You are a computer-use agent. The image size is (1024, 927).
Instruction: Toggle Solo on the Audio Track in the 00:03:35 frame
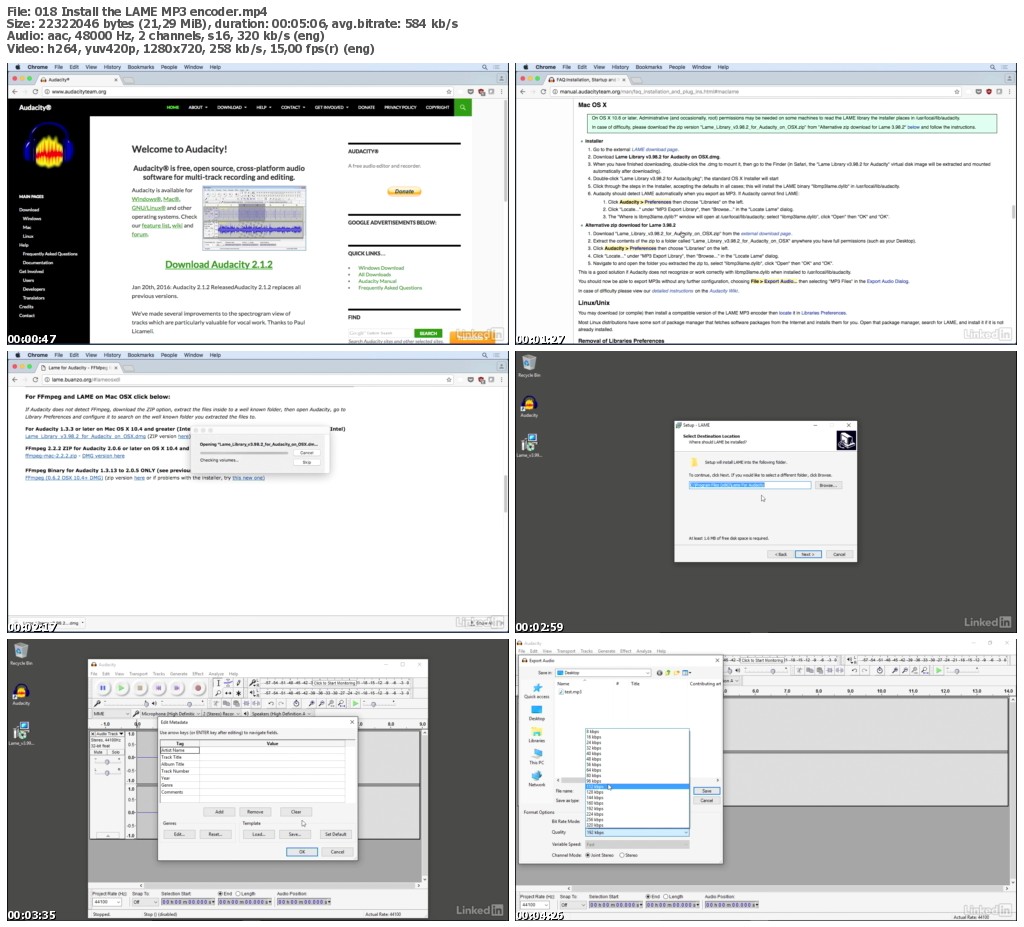[116, 752]
